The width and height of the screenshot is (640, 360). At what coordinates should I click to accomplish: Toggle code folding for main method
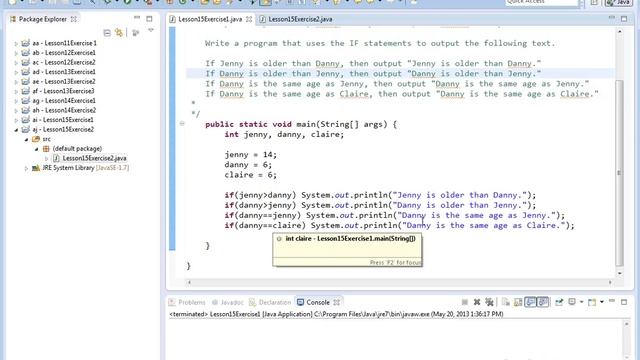182,123
